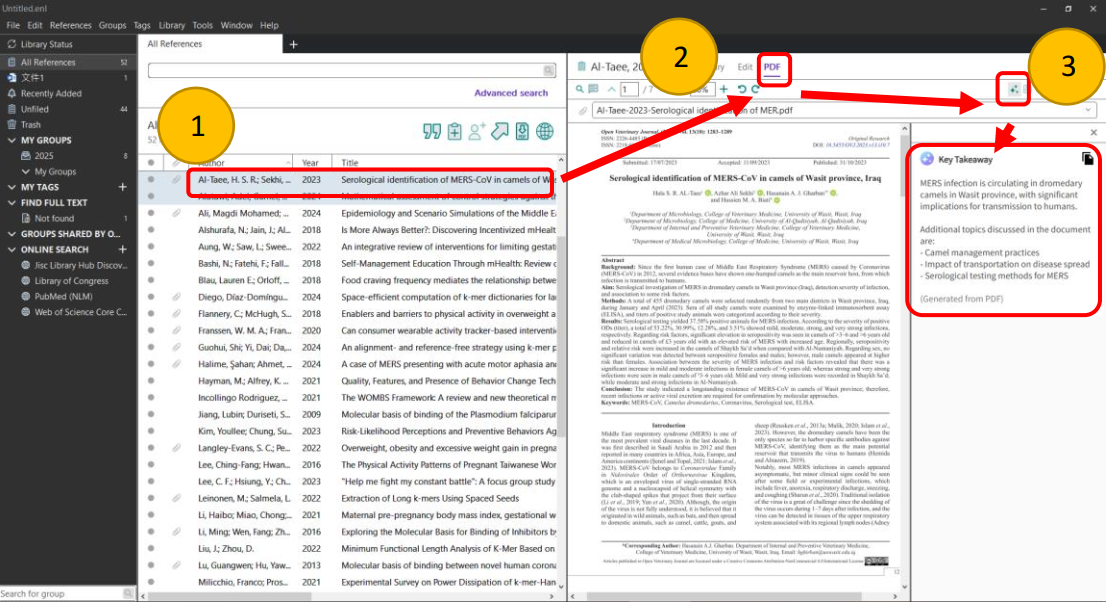The height and width of the screenshot is (602, 1108).
Task: Click the PDF viewer search magnifier icon
Action: pos(579,89)
